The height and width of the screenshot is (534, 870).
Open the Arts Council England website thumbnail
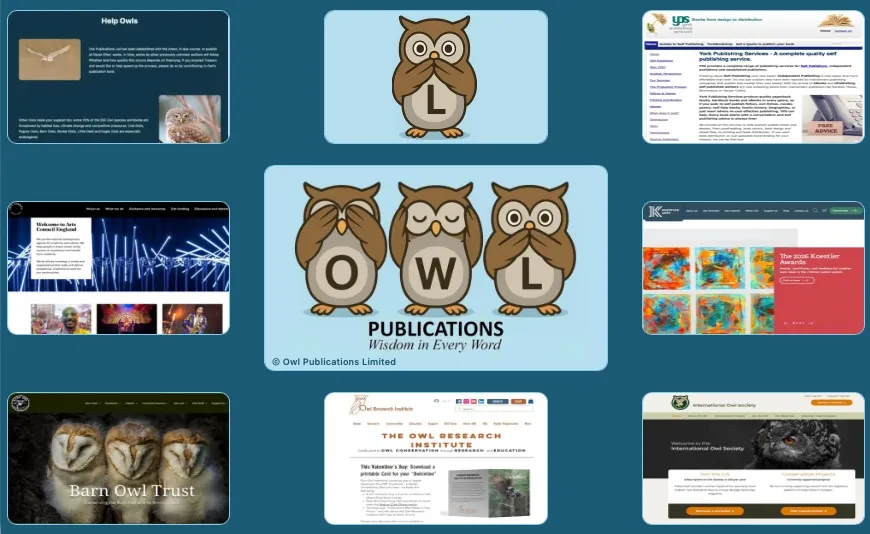pos(118,267)
